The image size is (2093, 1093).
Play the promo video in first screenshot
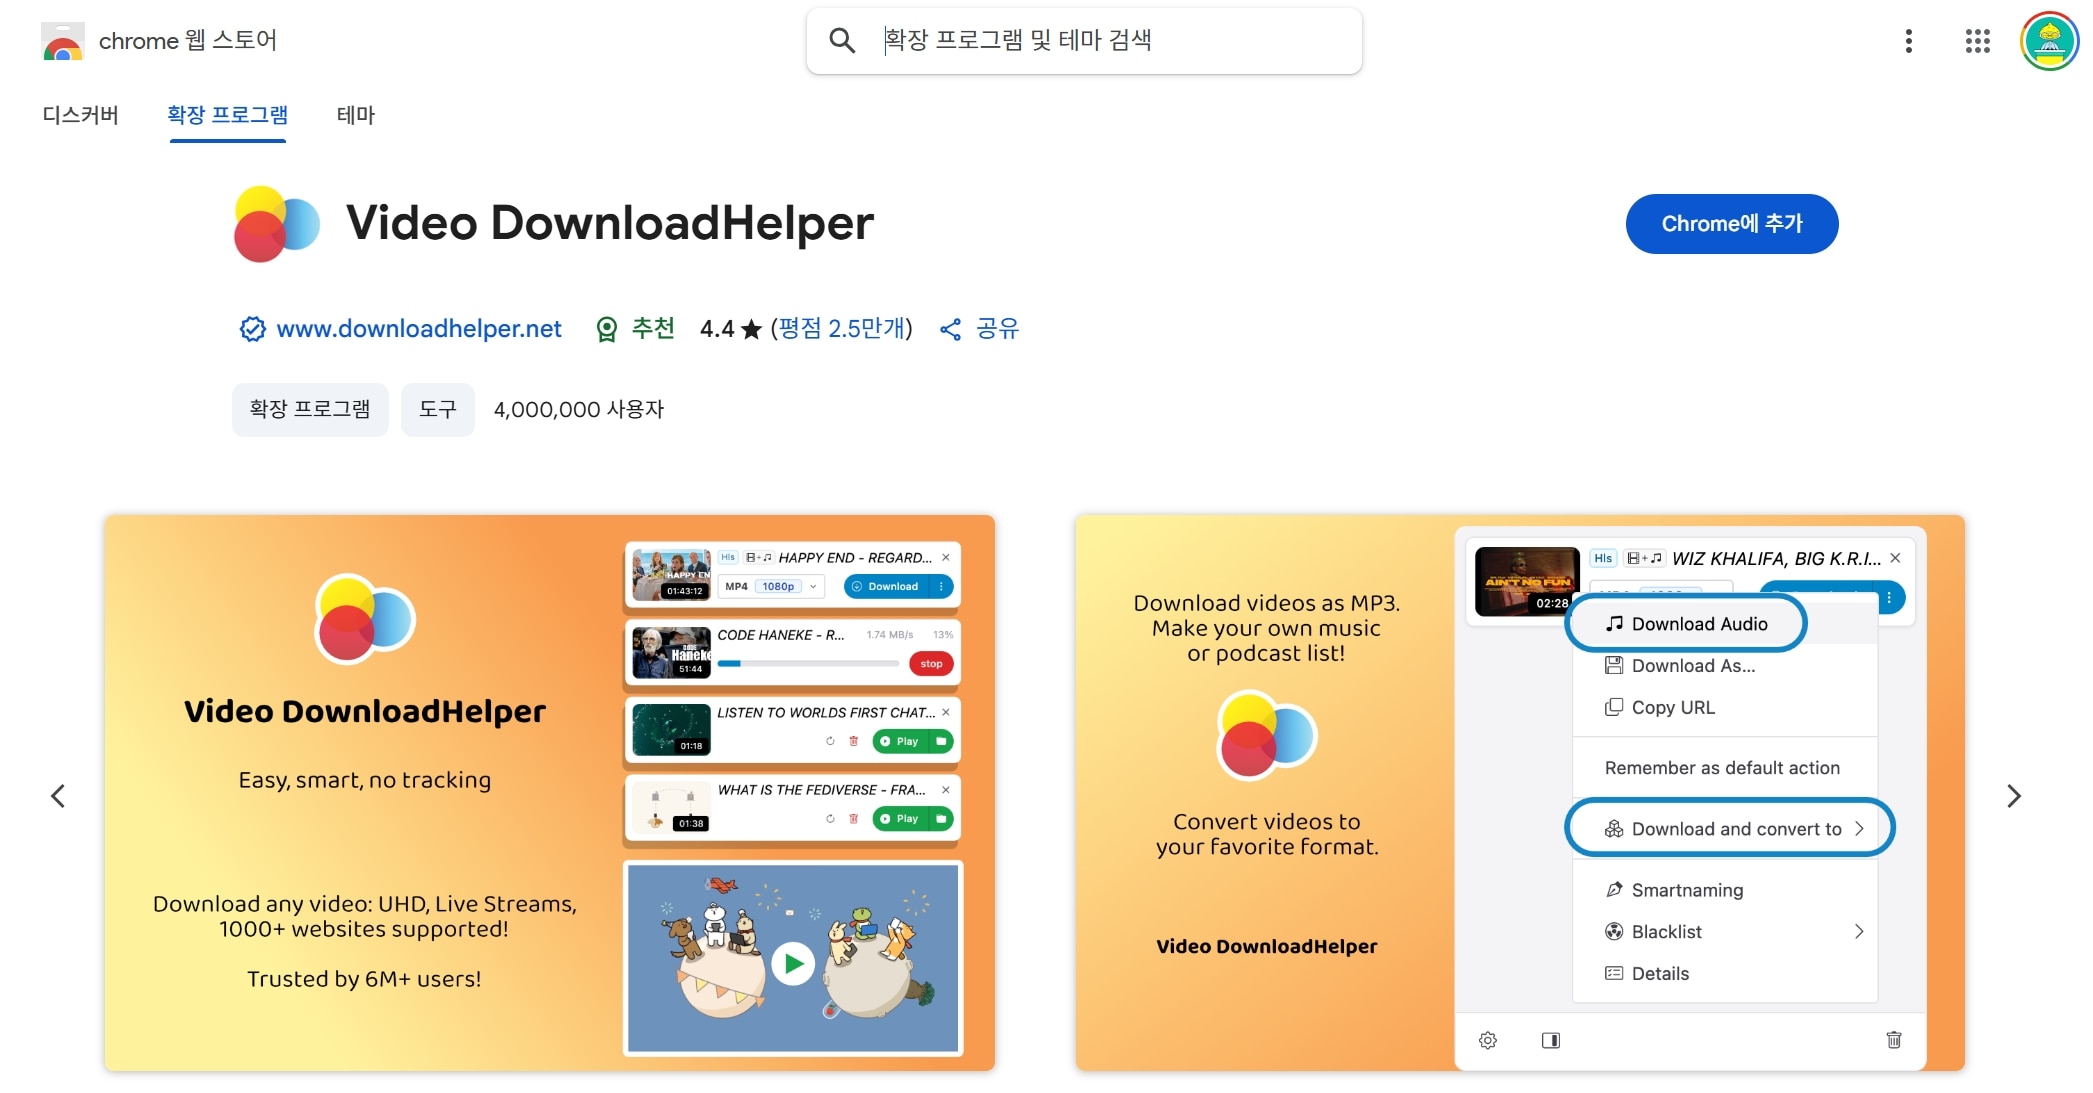793,964
